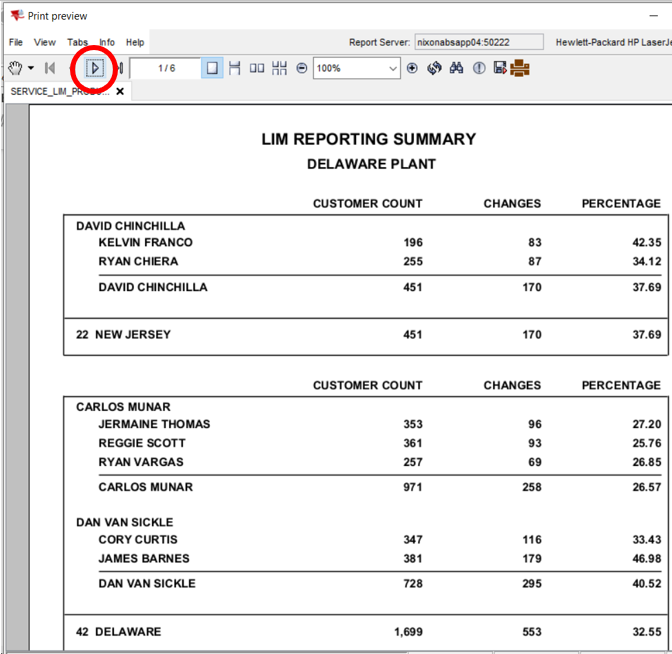This screenshot has height=654, width=672.
Task: Advance to the next page
Action: pyautogui.click(x=95, y=68)
